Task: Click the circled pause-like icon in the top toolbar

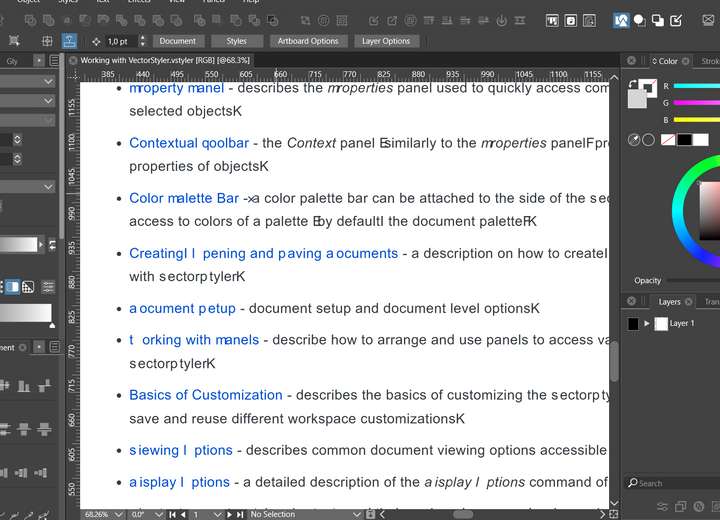Action: 324,20
